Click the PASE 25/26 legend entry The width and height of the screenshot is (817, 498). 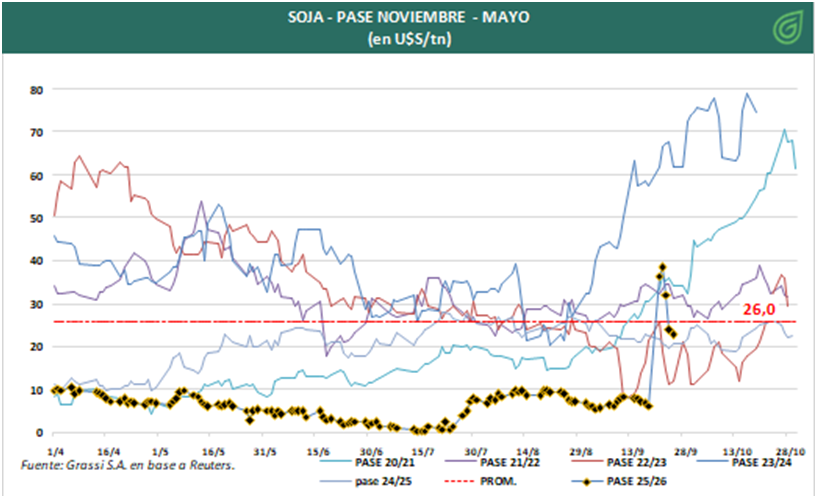638,481
